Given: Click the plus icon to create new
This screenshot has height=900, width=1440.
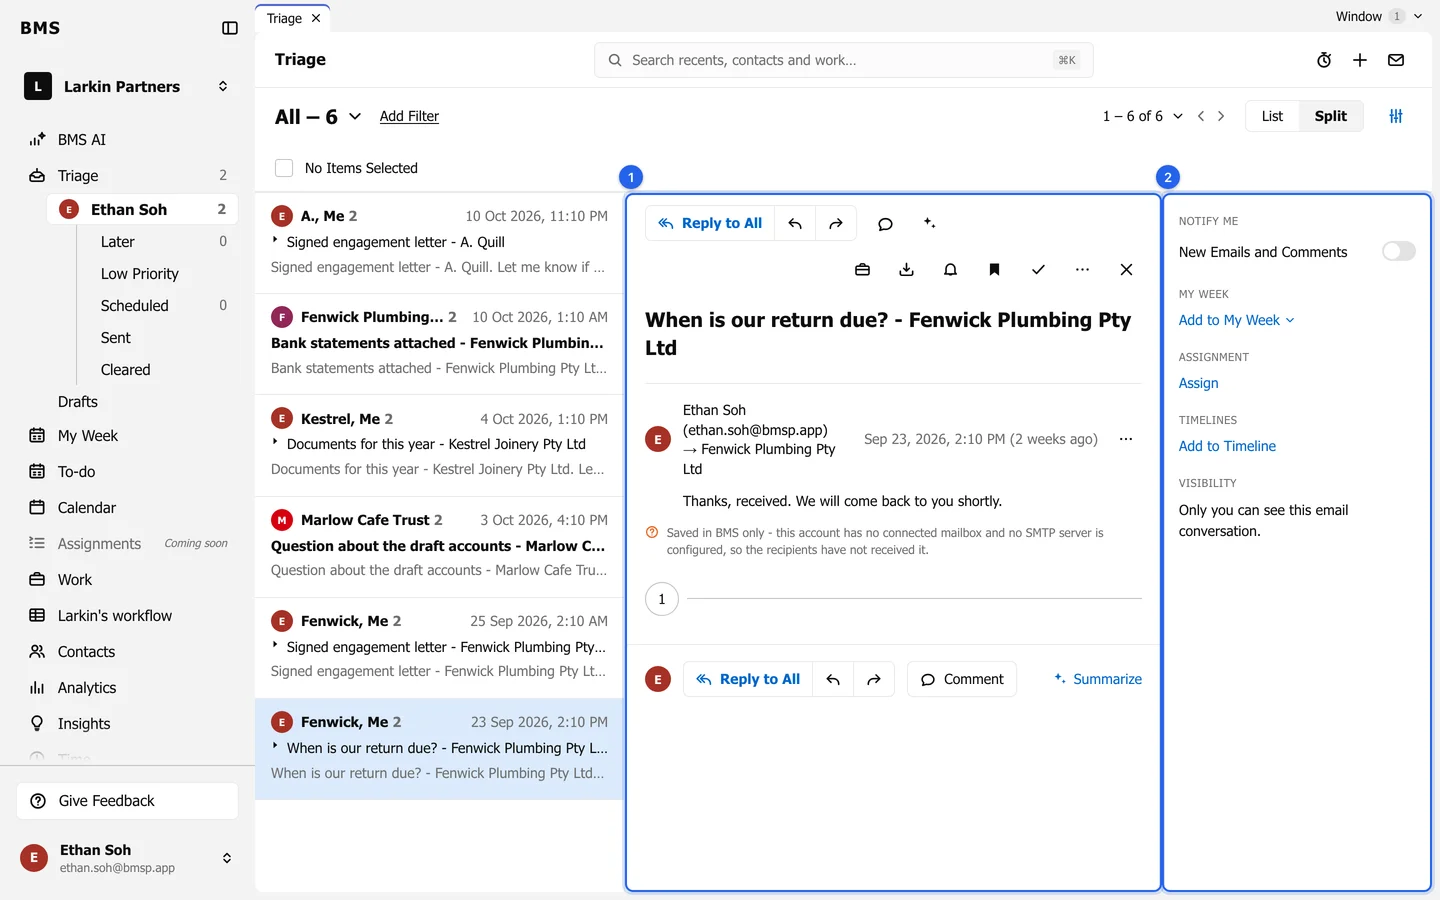Looking at the screenshot, I should (1360, 60).
